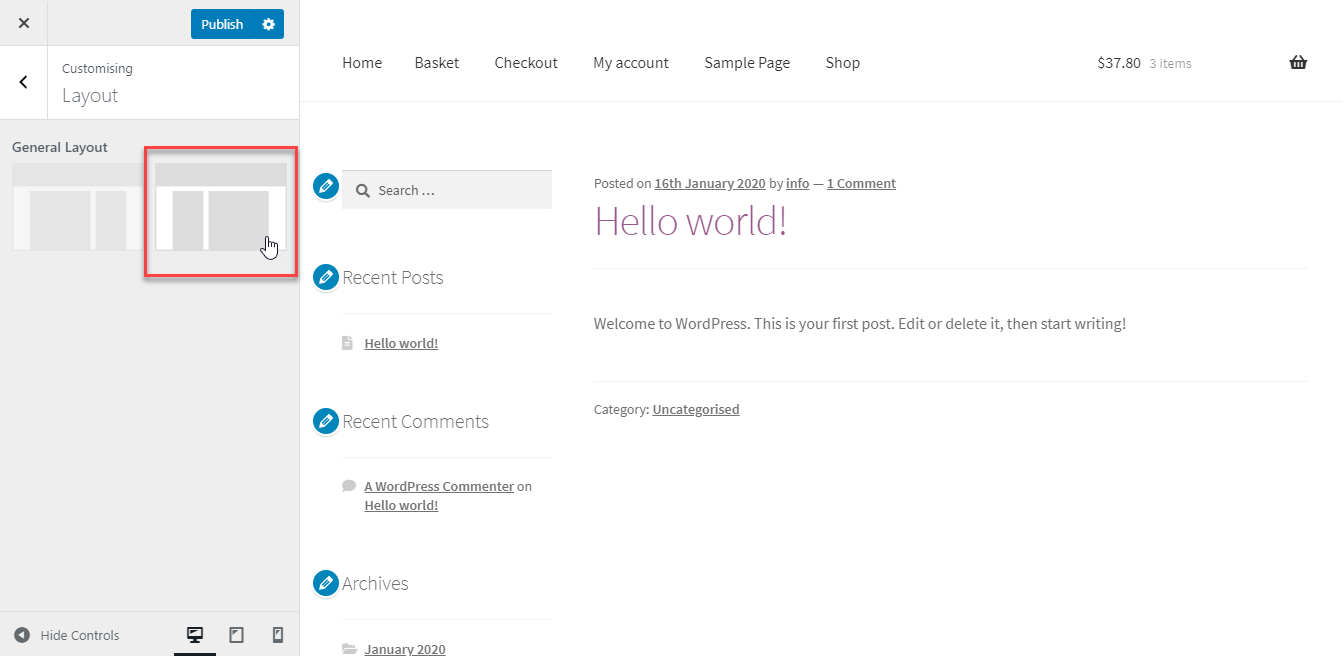
Task: Open the Checkout menu item
Action: [x=526, y=63]
